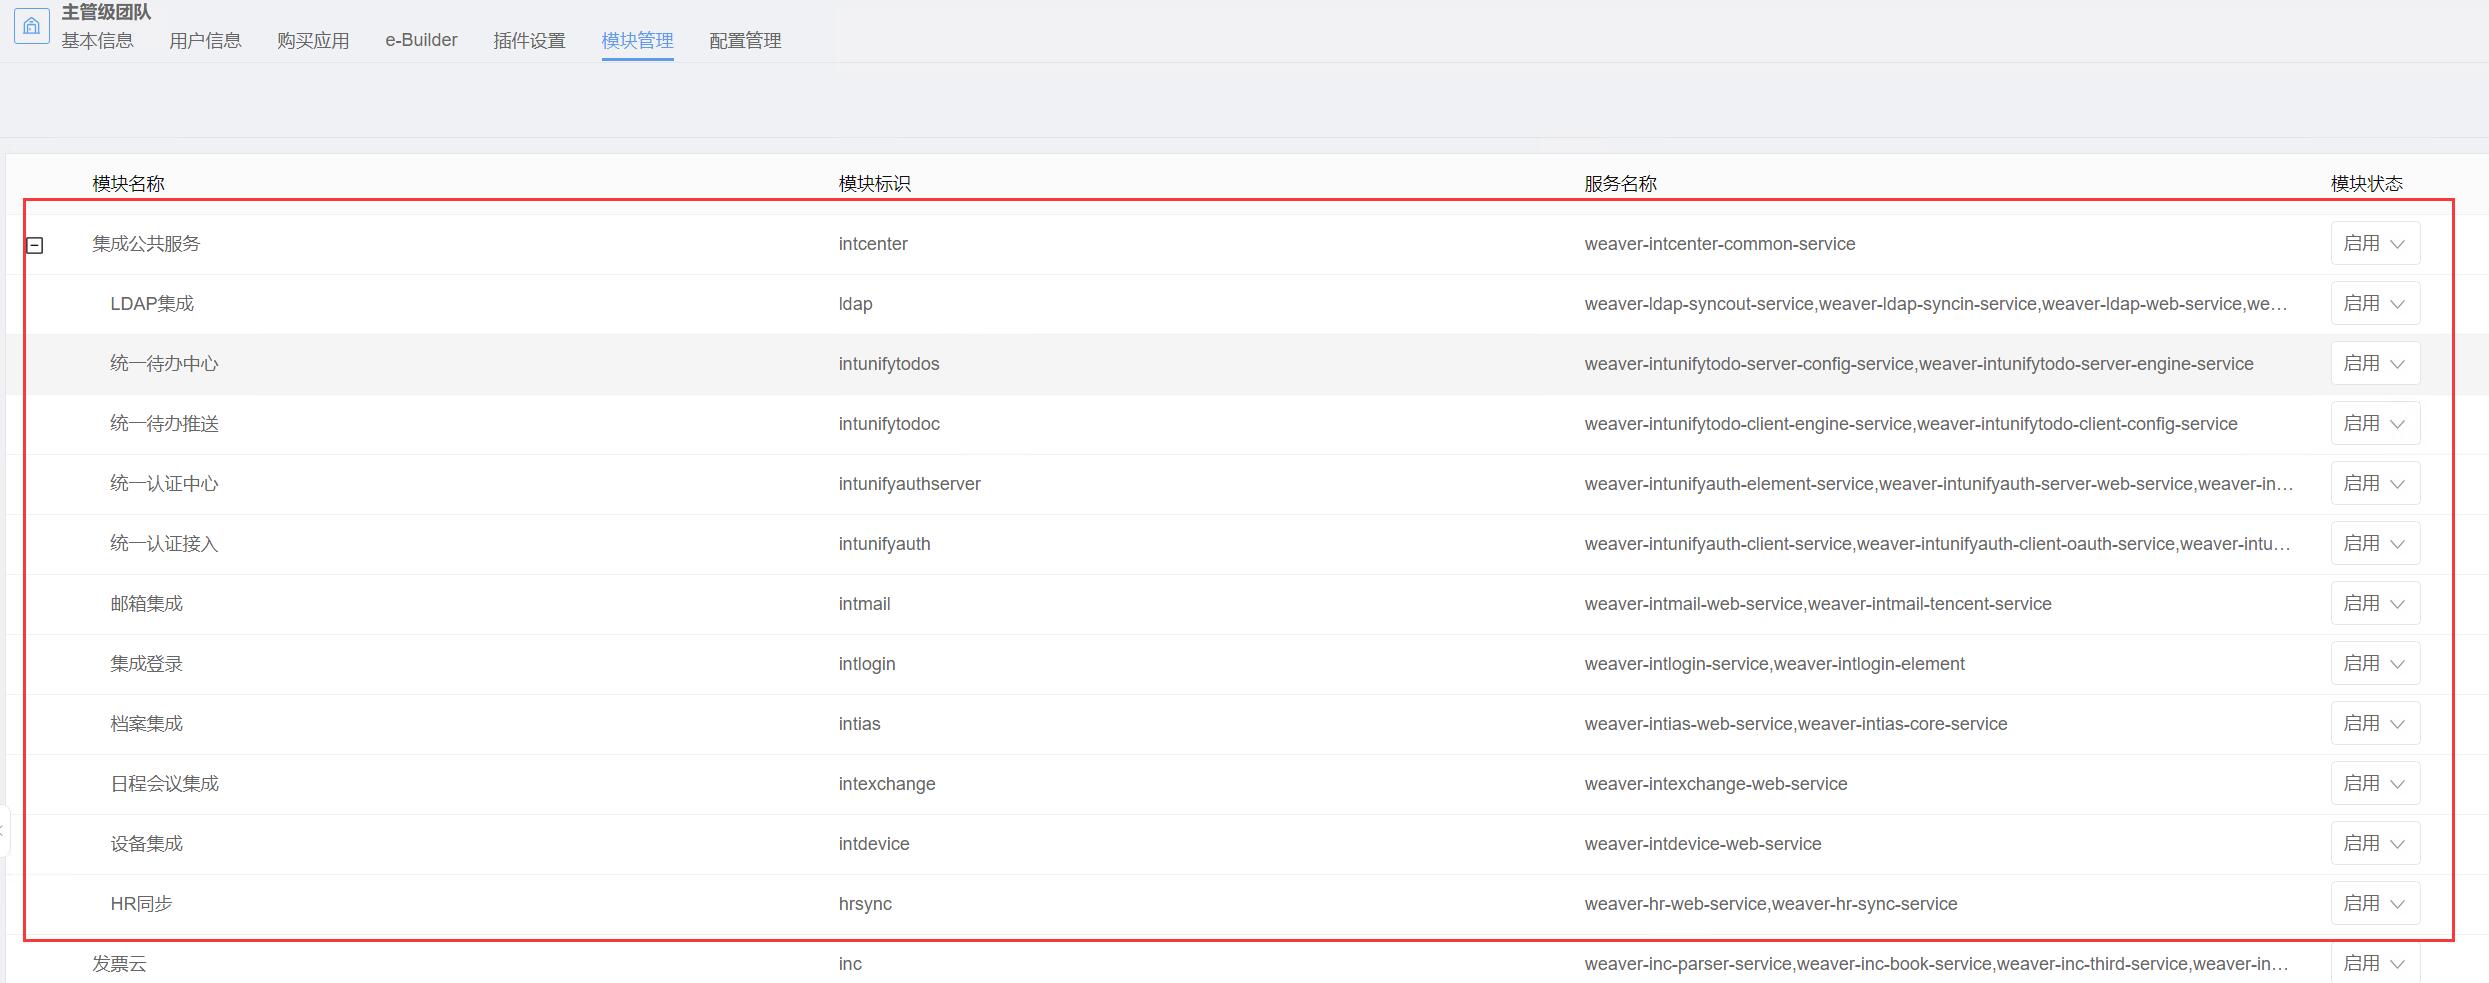Screen dimensions: 2489x983
Task: Click the intexchange identifier cell
Action: point(887,784)
